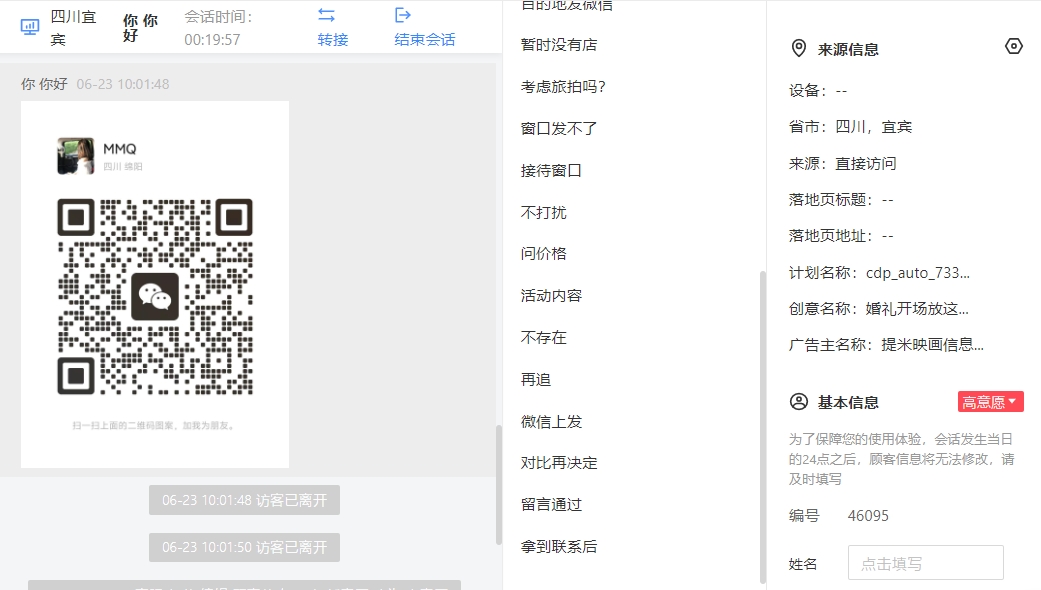The image size is (1041, 590).
Task: Select quick reply 暂时没有店
Action: pos(559,45)
